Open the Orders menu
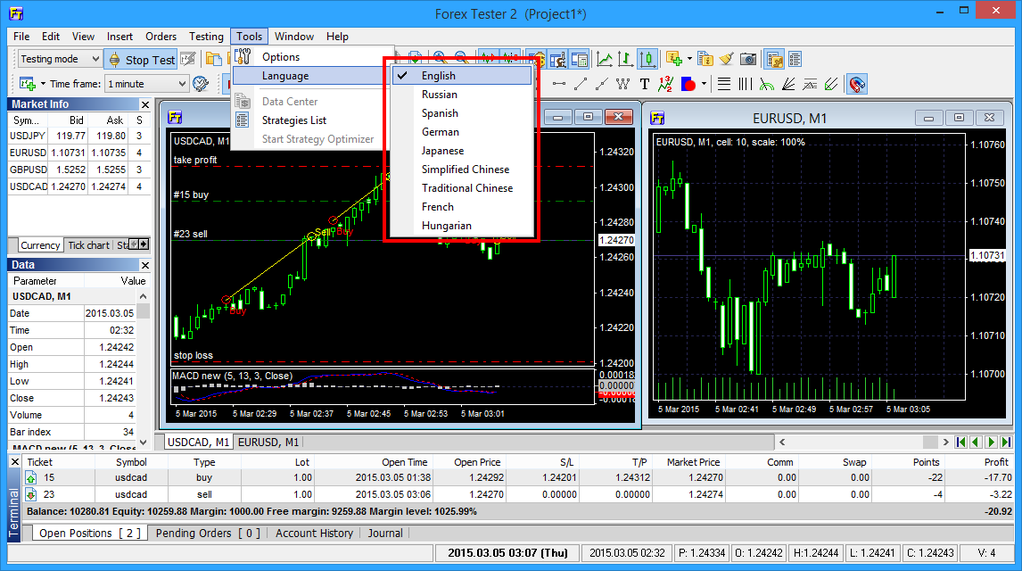Image resolution: width=1022 pixels, height=571 pixels. (160, 37)
